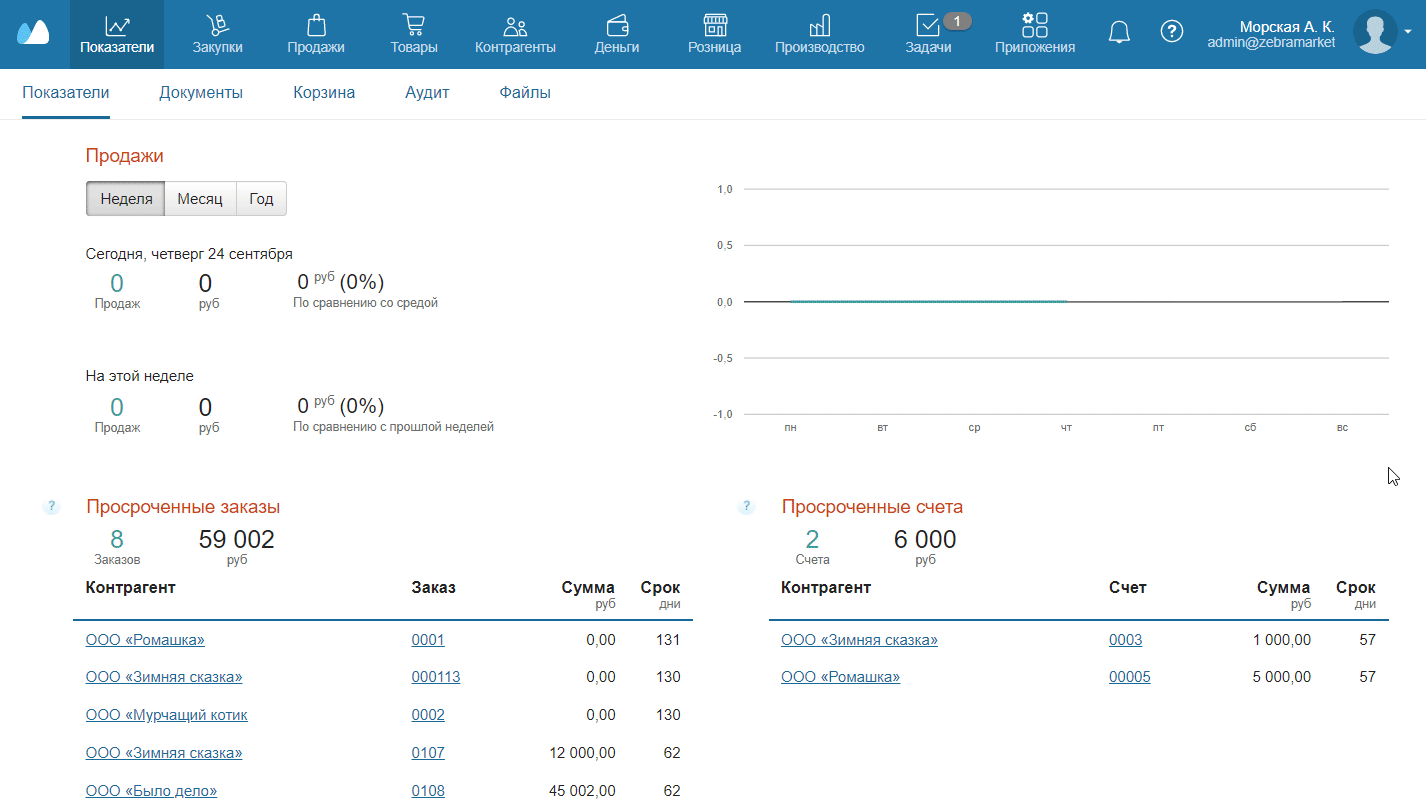Open counterparty ООО «Мурчащий котик
Viewport: 1426px width, 811px height.
pos(167,715)
